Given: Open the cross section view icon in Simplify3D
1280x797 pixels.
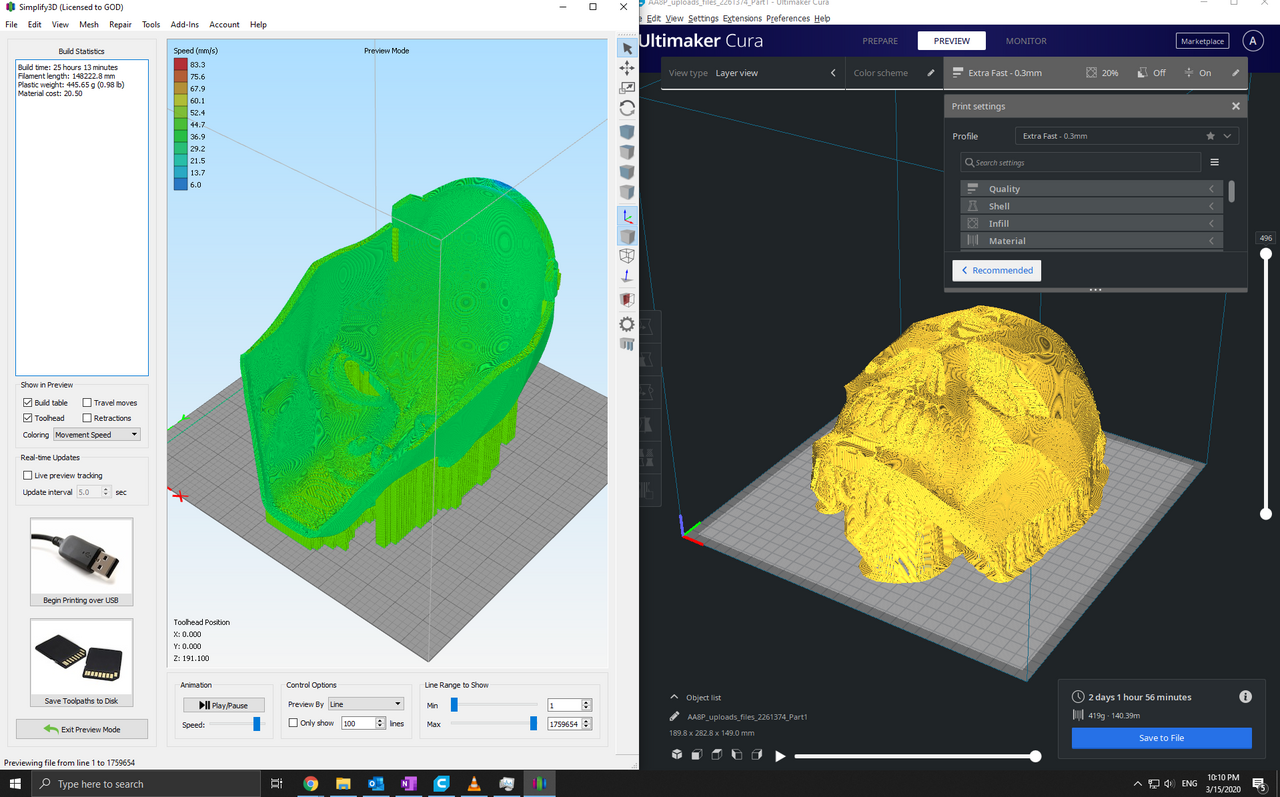Looking at the screenshot, I should point(627,299).
